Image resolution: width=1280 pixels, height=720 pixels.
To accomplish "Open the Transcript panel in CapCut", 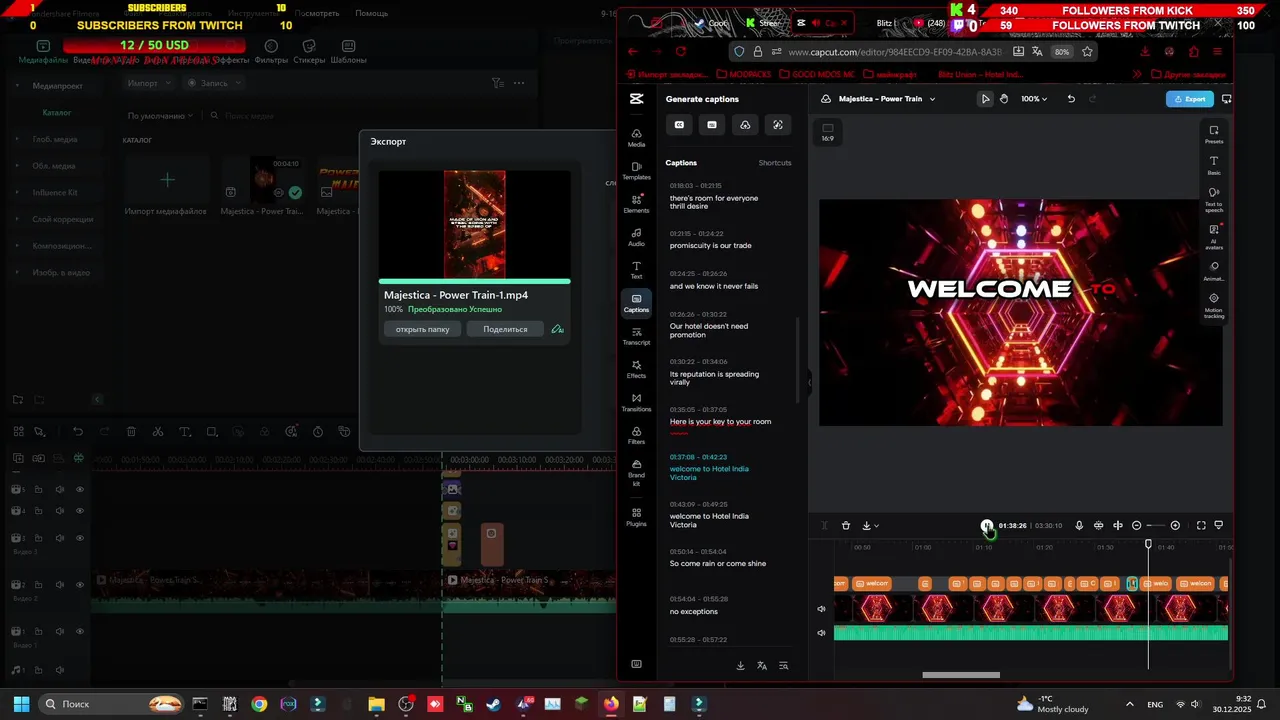I will point(636,336).
